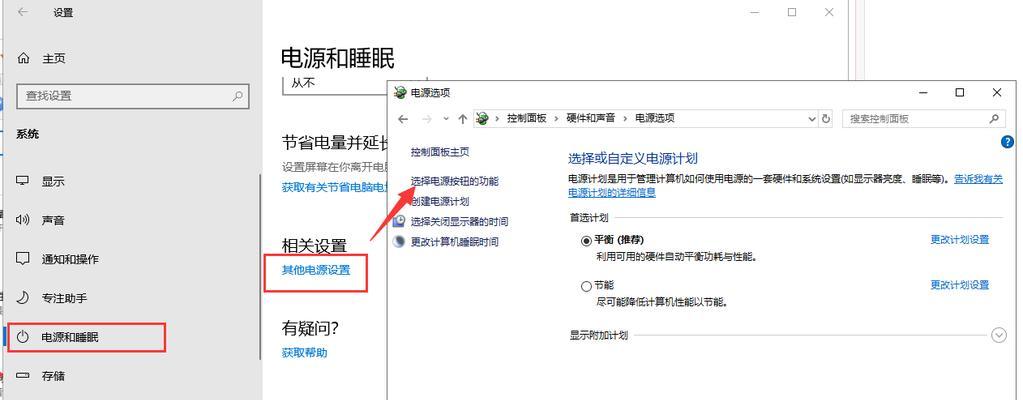Open 声音 sound settings in sidebar
The width and height of the screenshot is (1023, 400).
coord(53,220)
